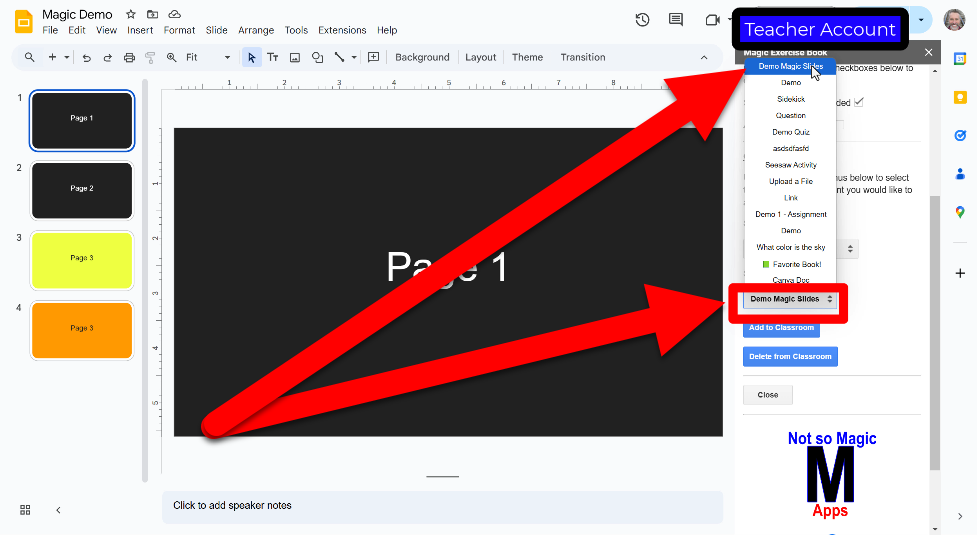
Task: Open the File menu
Action: 50,30
